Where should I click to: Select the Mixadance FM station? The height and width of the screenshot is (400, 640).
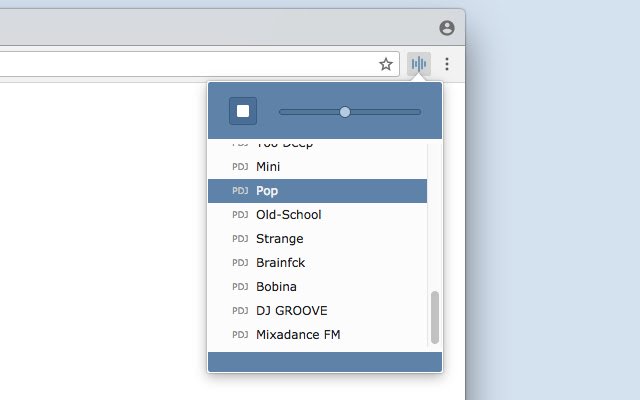tap(318, 335)
